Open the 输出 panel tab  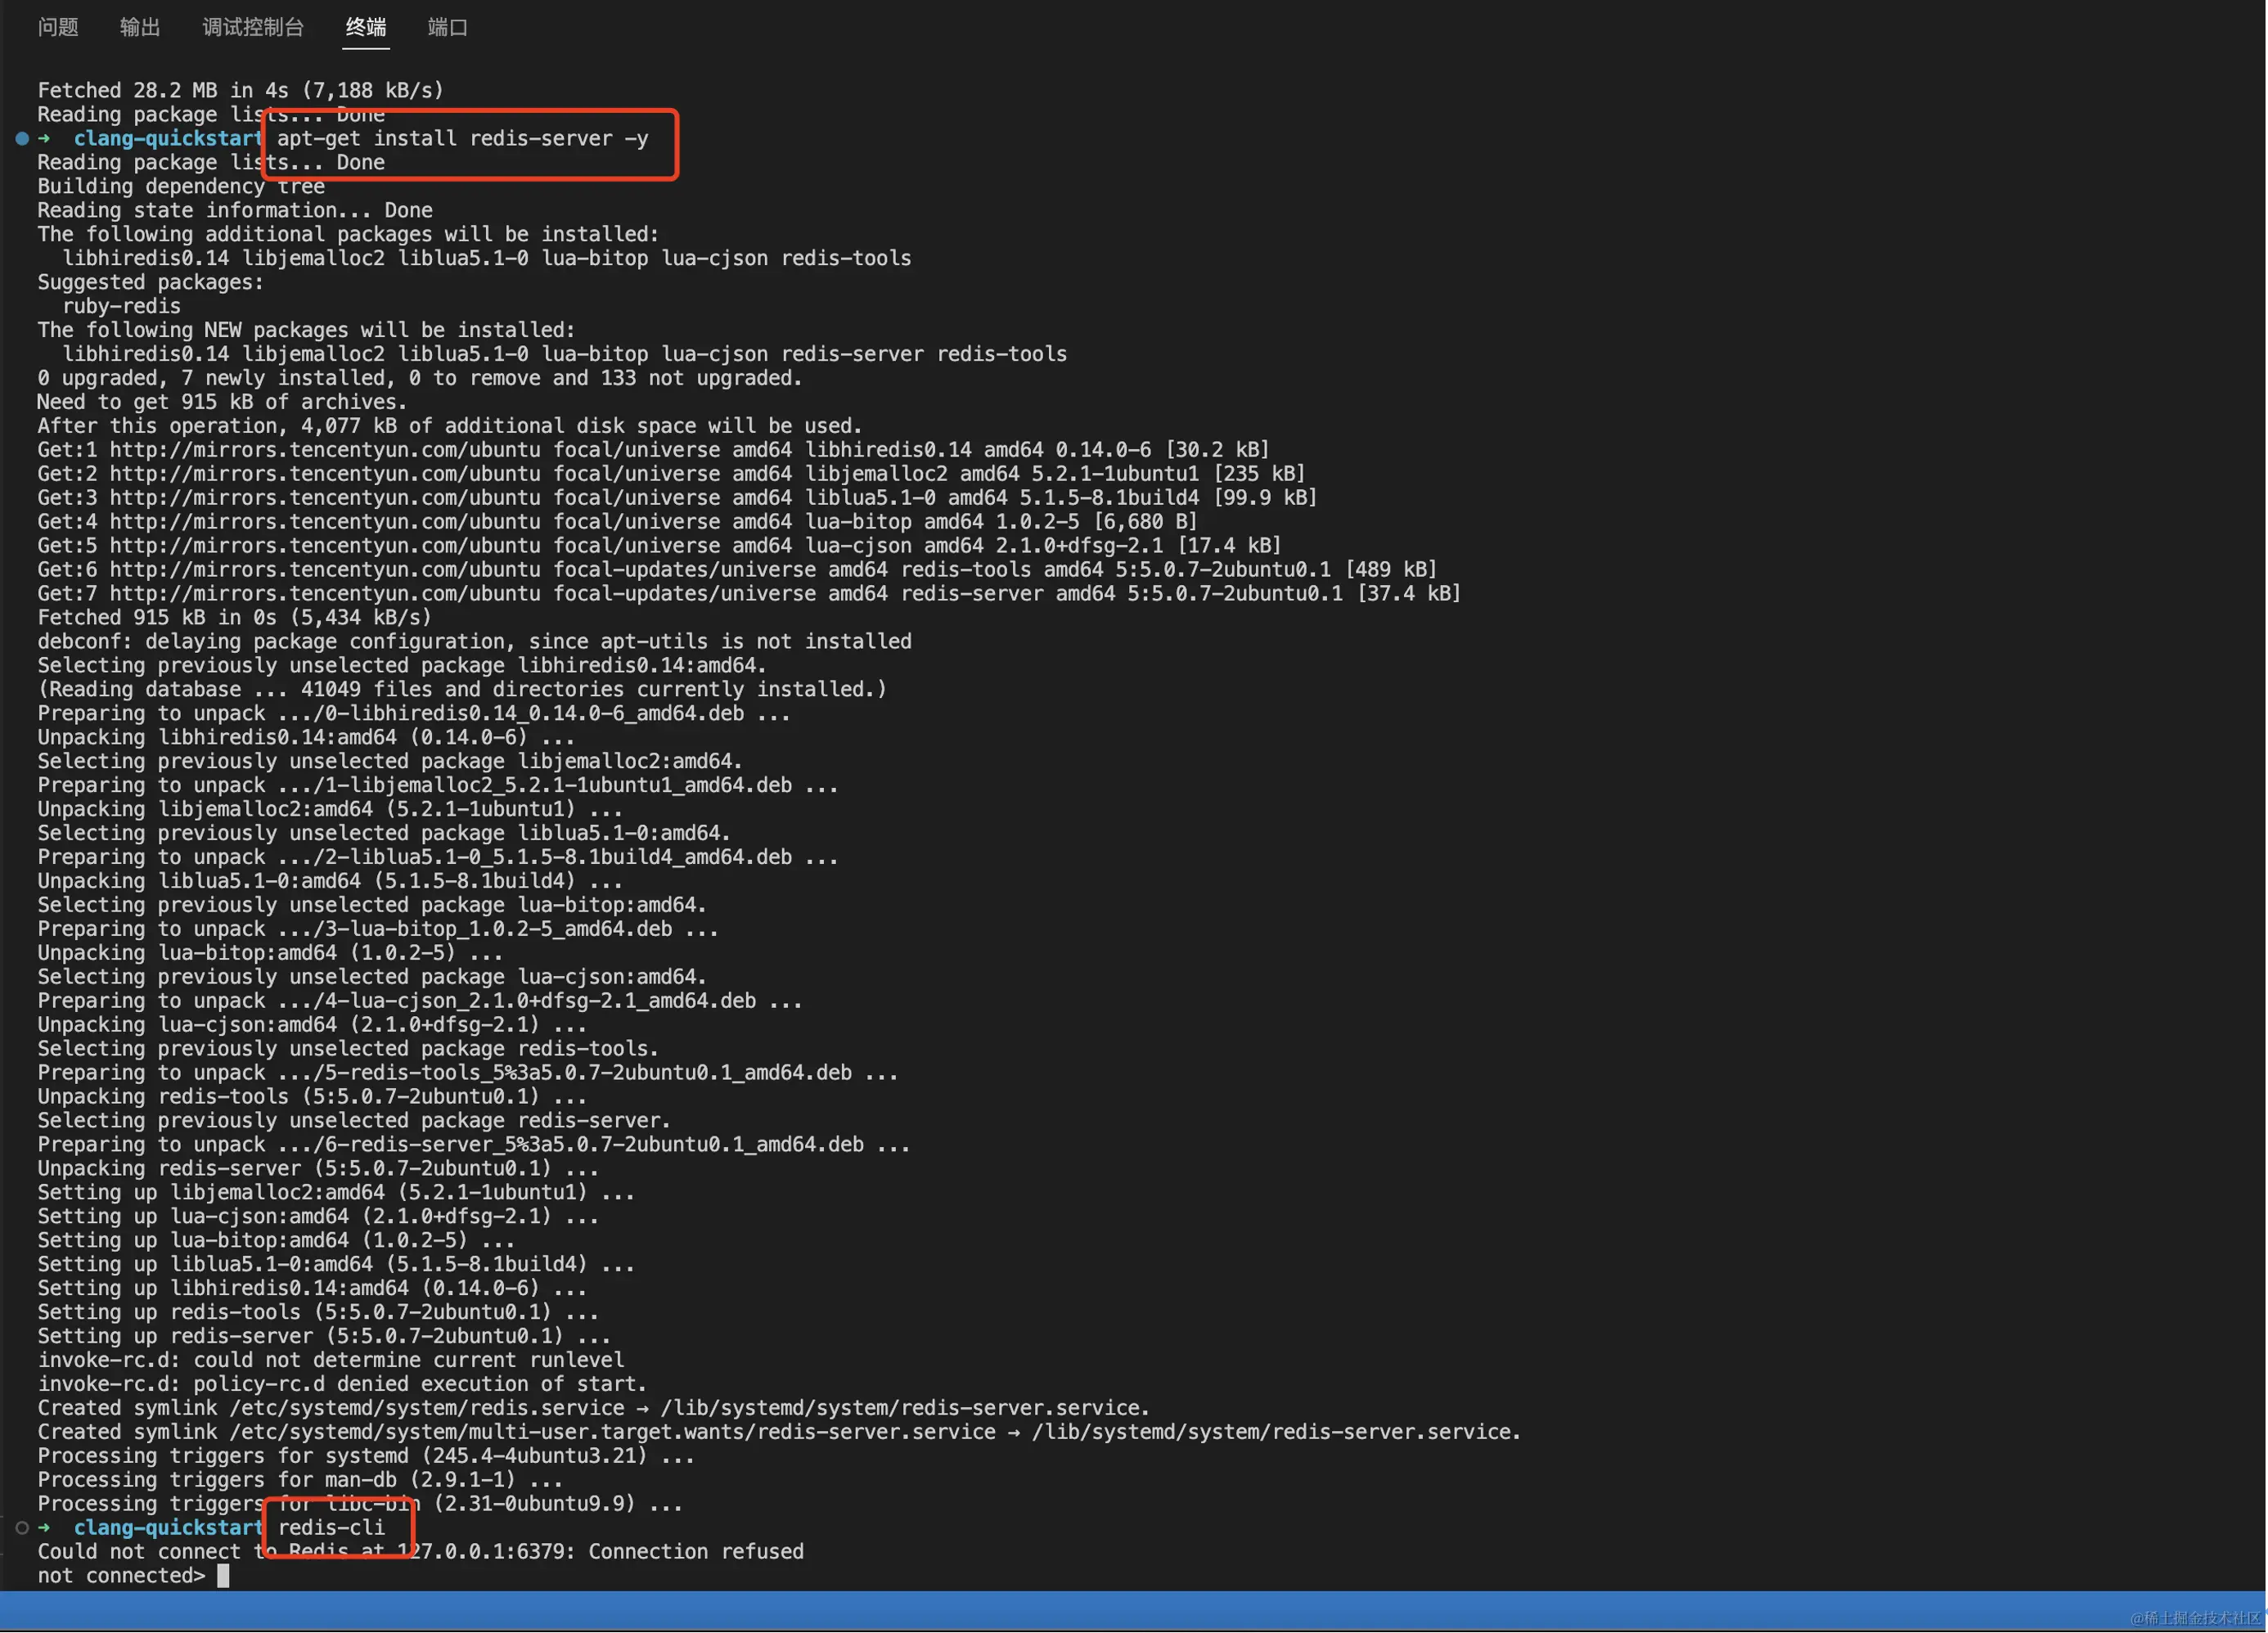pos(140,27)
